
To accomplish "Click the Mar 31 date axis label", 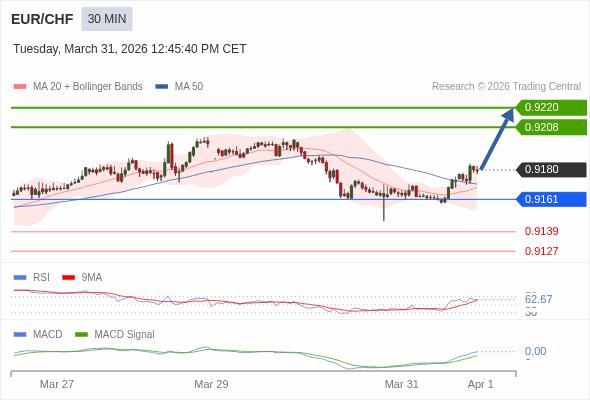I will [401, 384].
